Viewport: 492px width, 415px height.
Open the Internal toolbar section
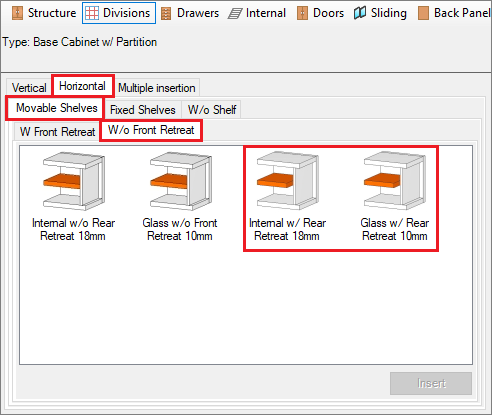point(257,13)
